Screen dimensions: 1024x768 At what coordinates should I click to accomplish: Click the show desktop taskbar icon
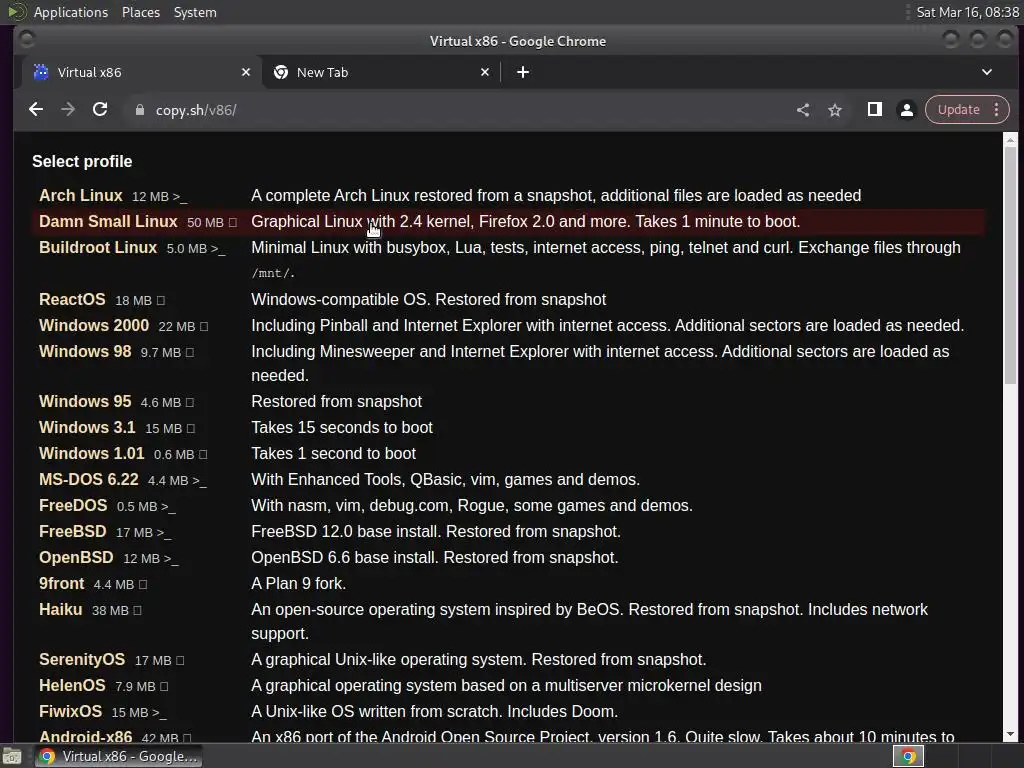(12, 756)
